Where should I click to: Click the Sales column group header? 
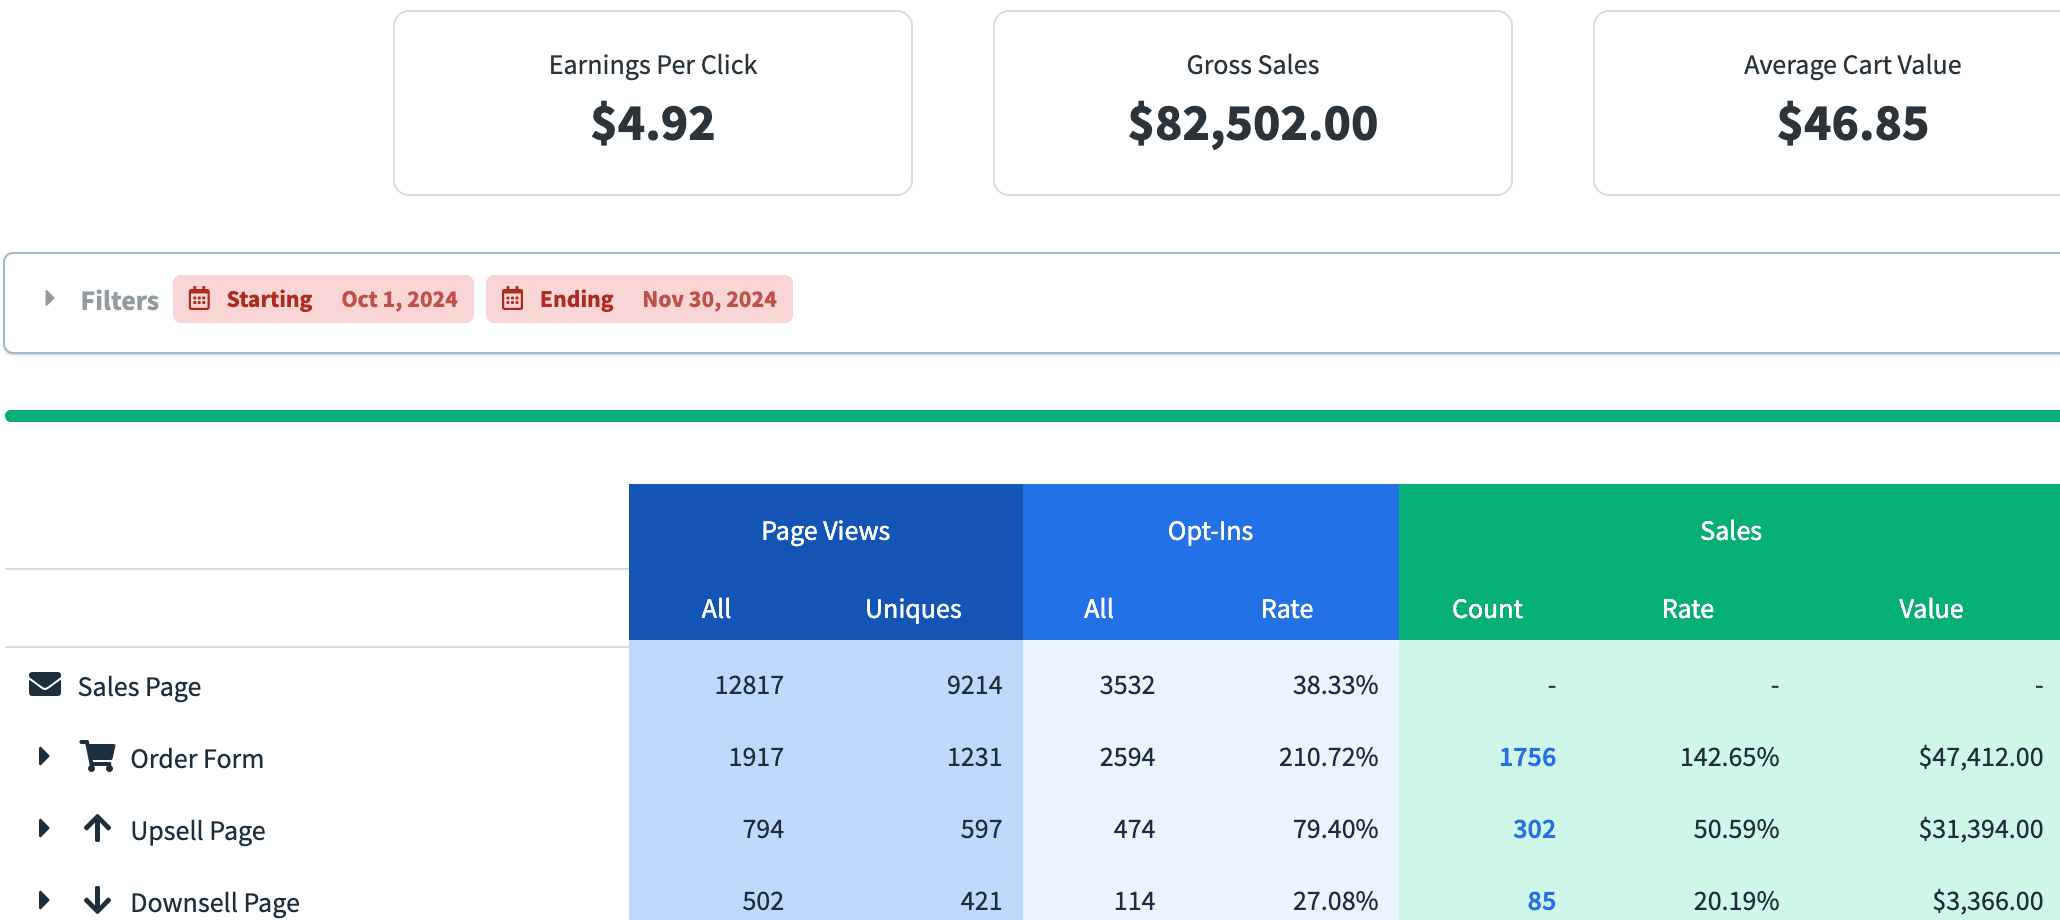tap(1730, 531)
